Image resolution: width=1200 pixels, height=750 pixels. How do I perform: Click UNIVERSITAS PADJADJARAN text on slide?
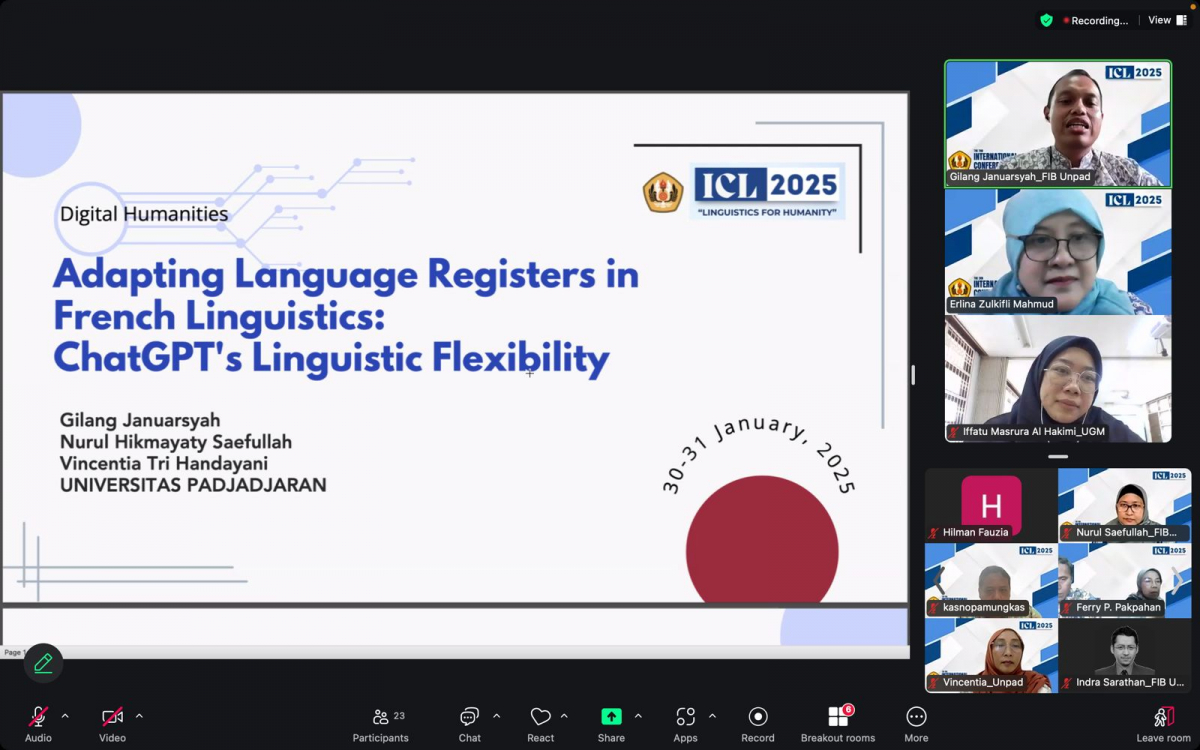[x=193, y=485]
